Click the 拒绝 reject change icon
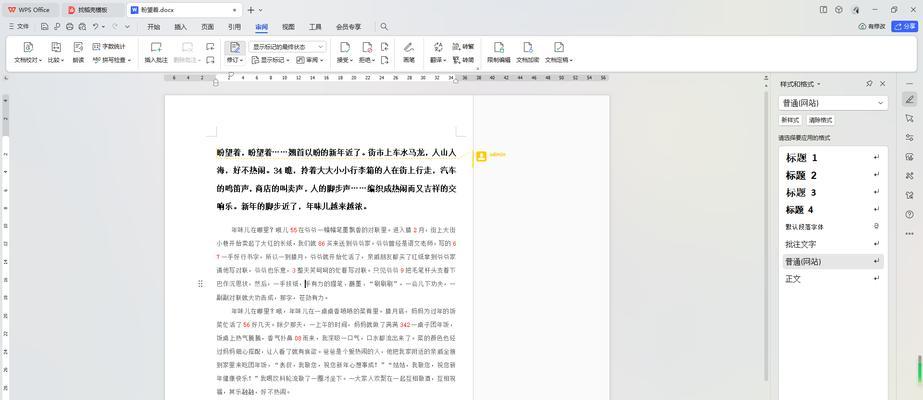 367,47
